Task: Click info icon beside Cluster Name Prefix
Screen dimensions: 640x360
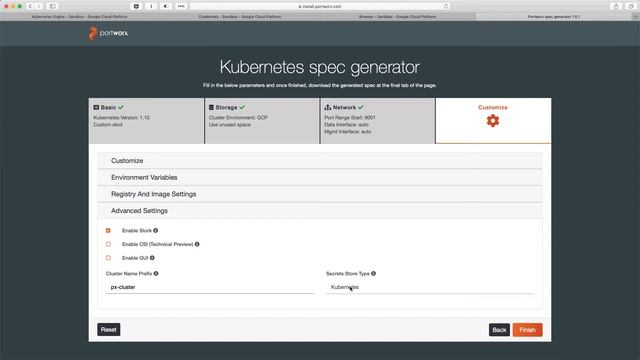Action: pyautogui.click(x=156, y=273)
